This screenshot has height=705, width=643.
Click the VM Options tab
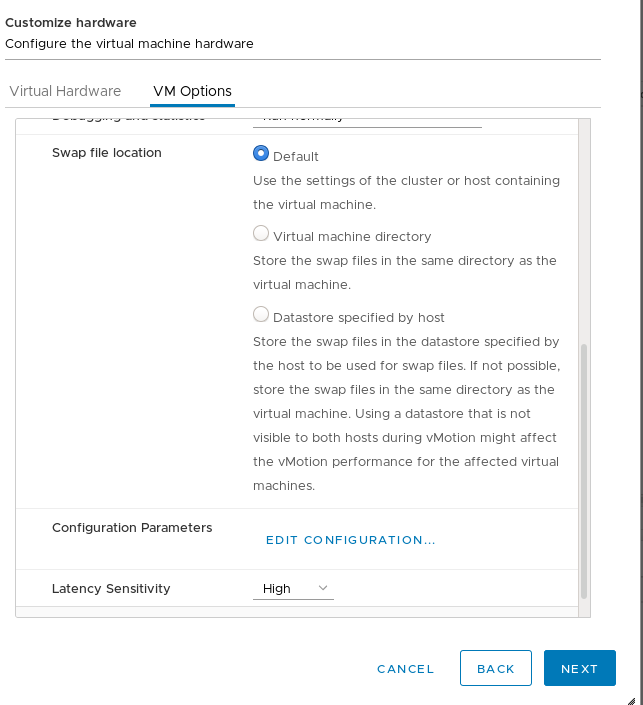click(x=192, y=91)
